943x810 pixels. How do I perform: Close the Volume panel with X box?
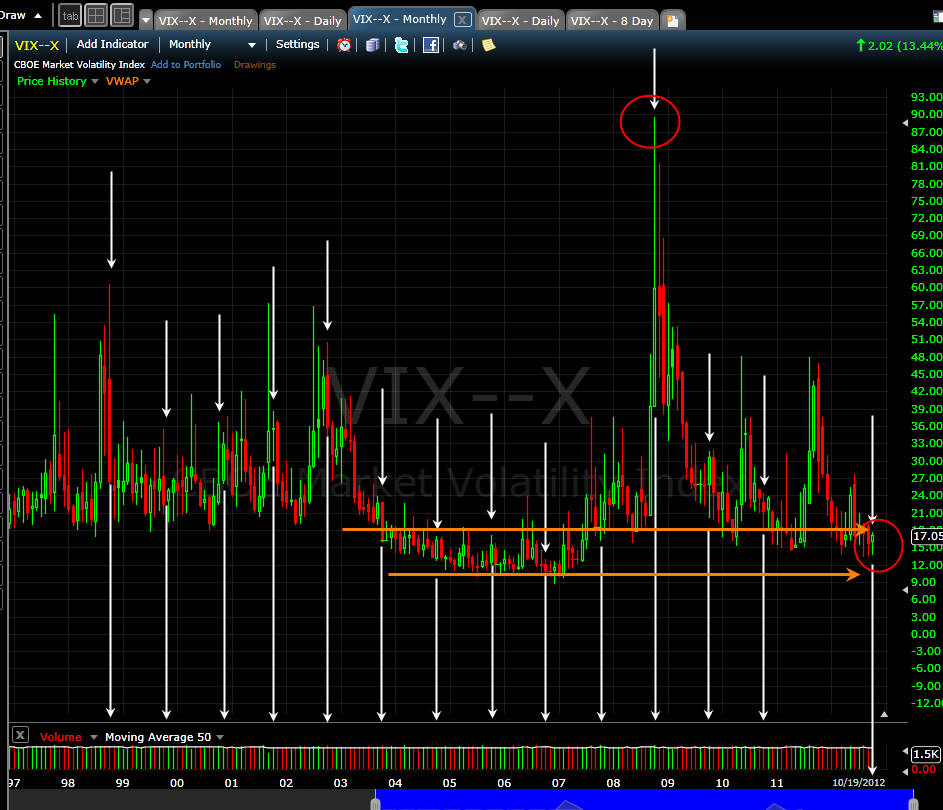coord(19,736)
